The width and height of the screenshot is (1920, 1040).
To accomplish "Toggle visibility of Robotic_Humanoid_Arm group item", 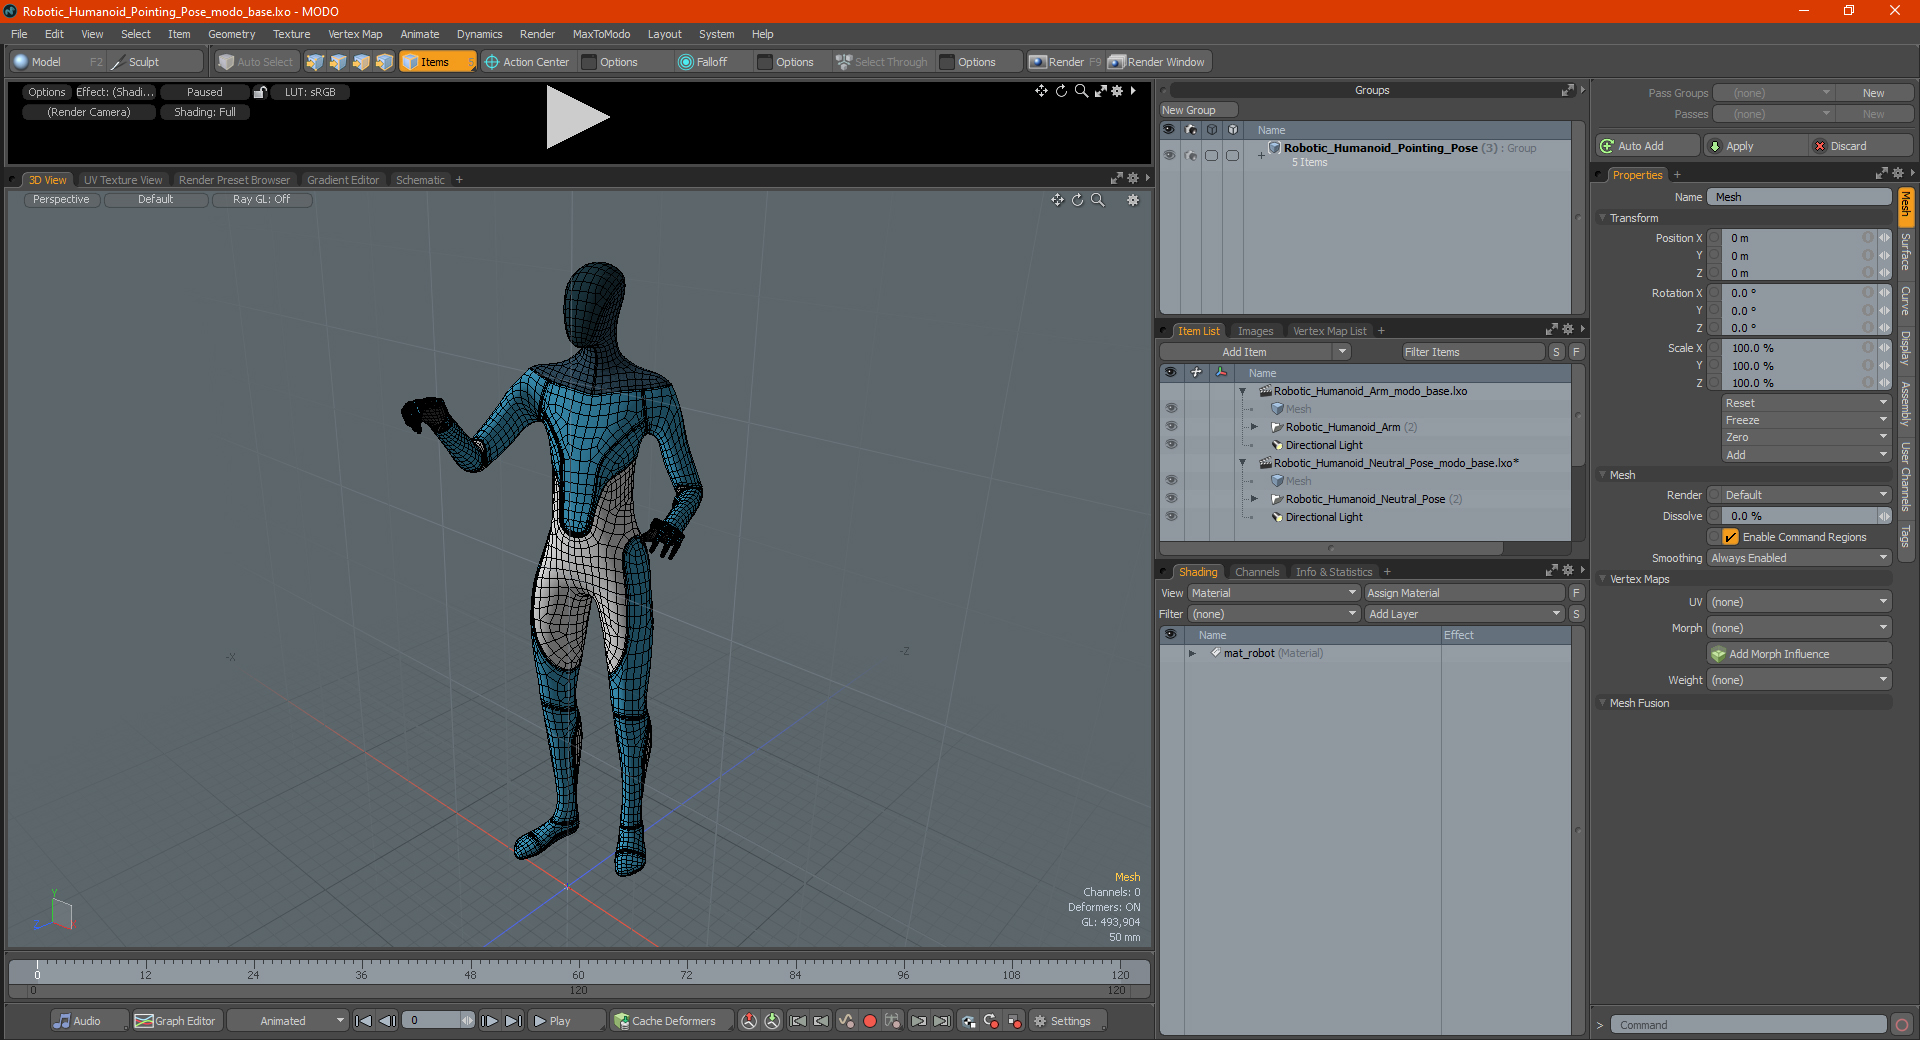I will [x=1171, y=427].
